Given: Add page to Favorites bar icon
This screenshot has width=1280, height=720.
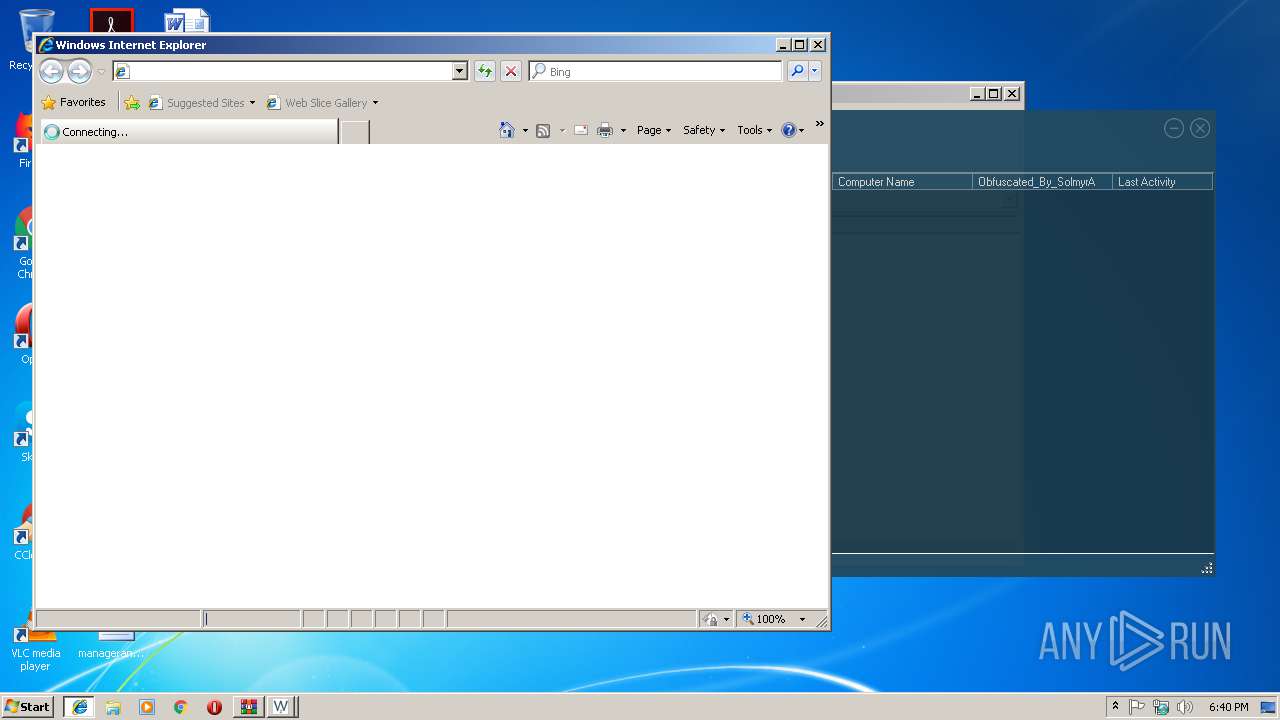Looking at the screenshot, I should (132, 102).
